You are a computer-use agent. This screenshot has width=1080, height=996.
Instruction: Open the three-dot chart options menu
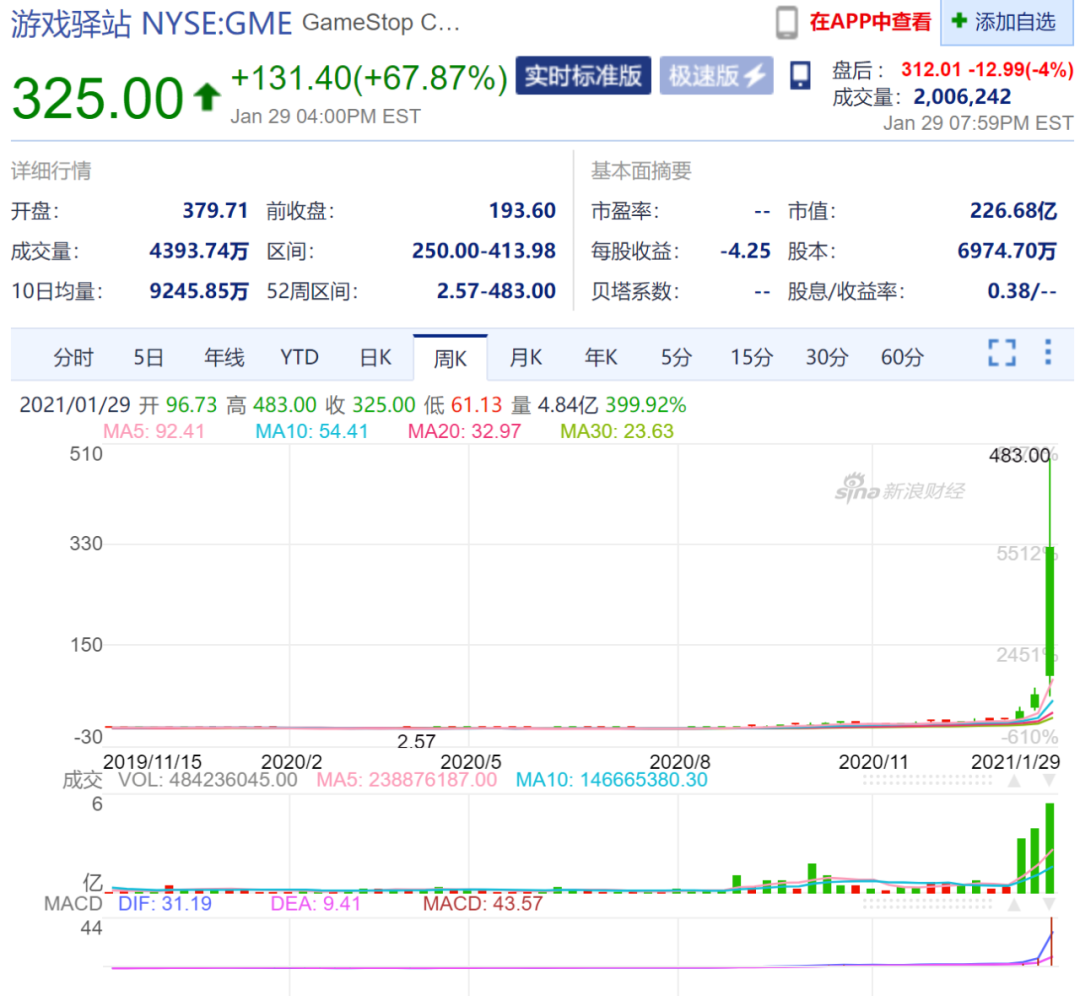point(1047,352)
